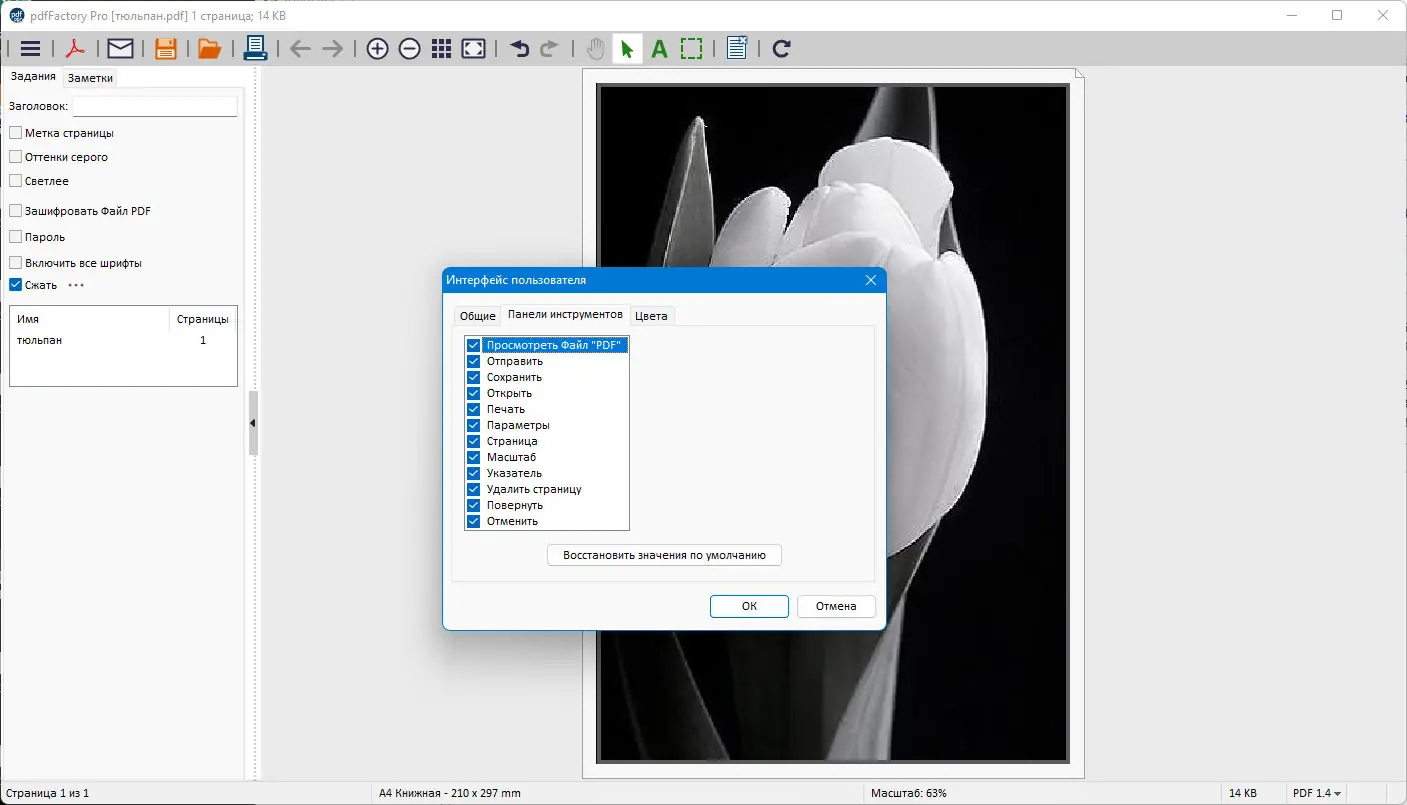Click the "Отмена" button
The width and height of the screenshot is (1407, 805).
click(x=836, y=606)
